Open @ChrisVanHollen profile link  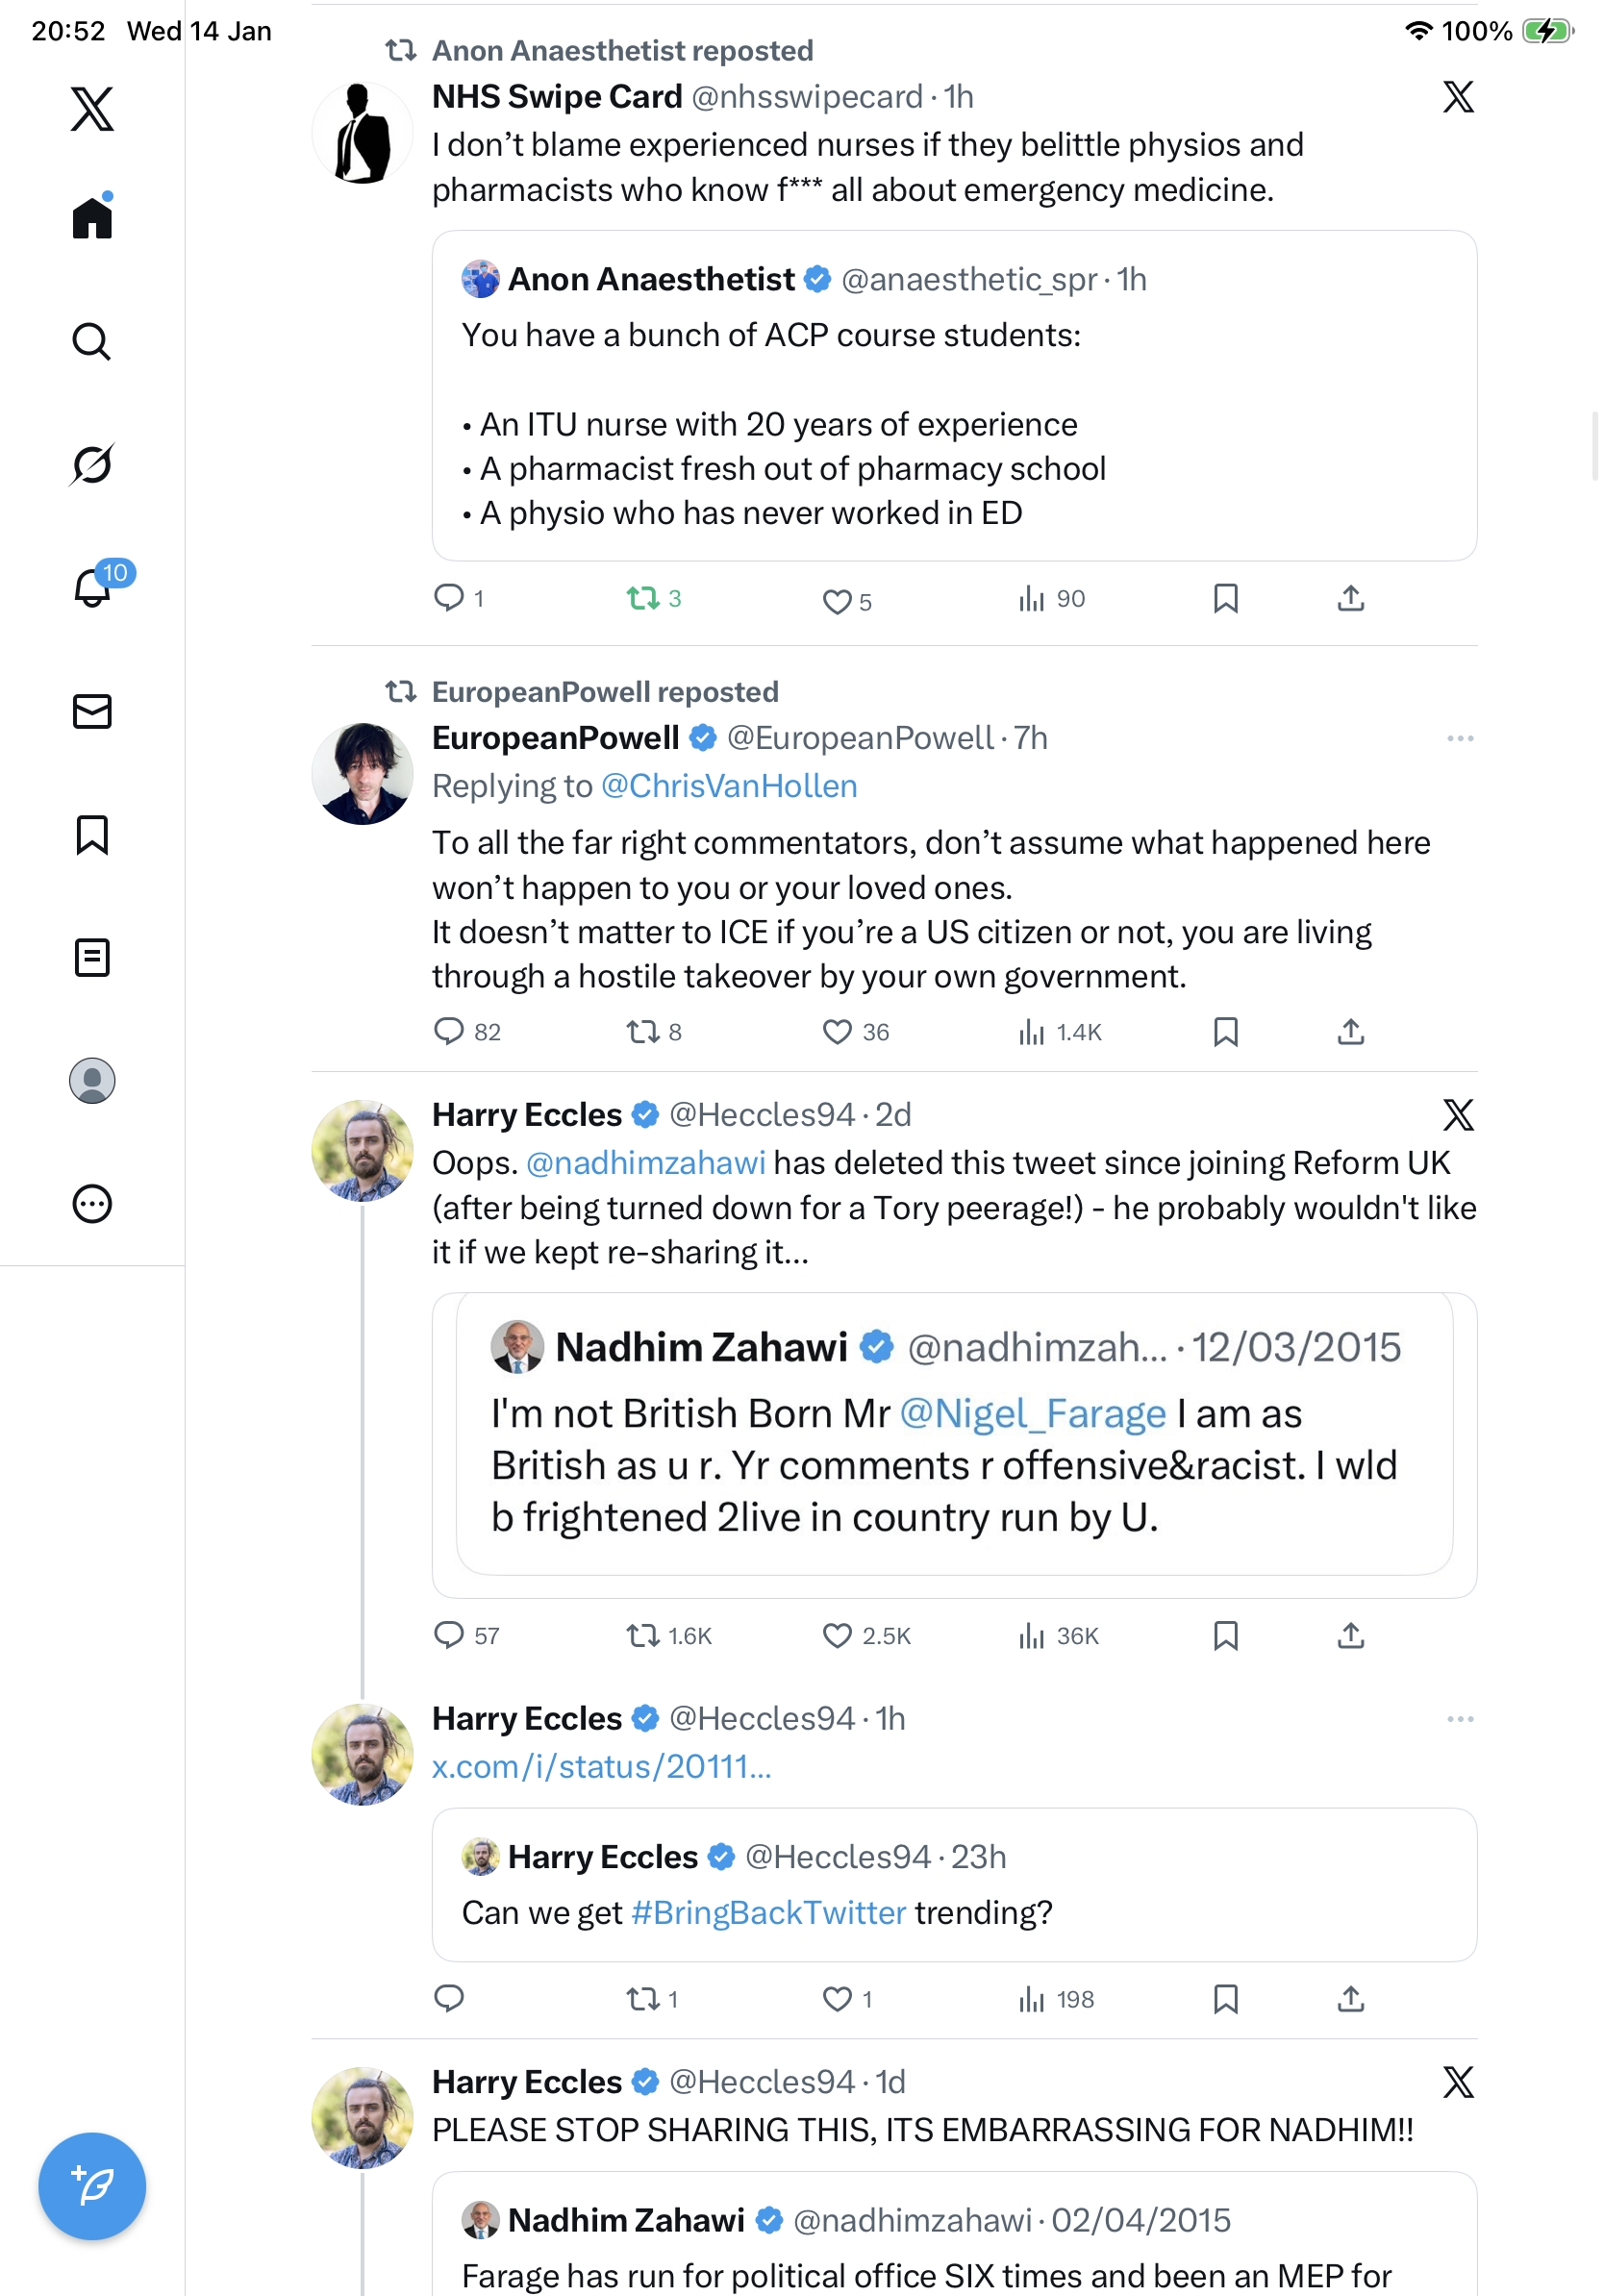pos(729,786)
